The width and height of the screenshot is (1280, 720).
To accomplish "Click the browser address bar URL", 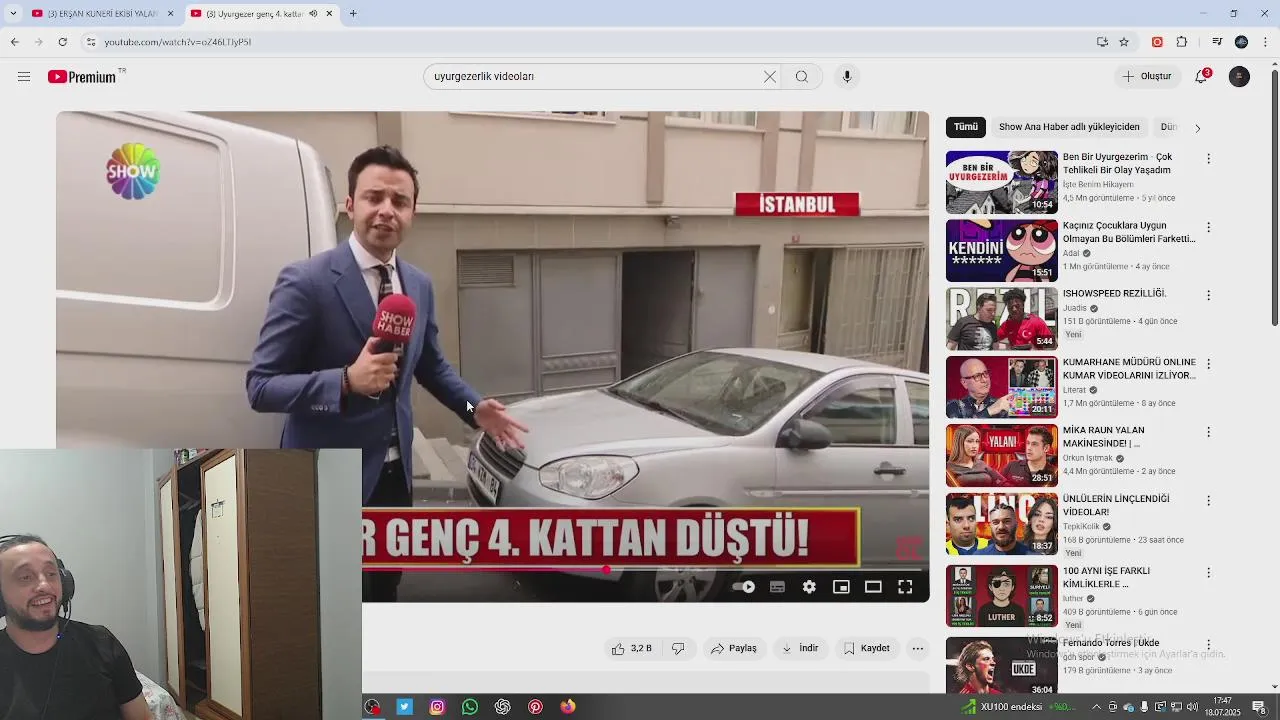I will [178, 42].
